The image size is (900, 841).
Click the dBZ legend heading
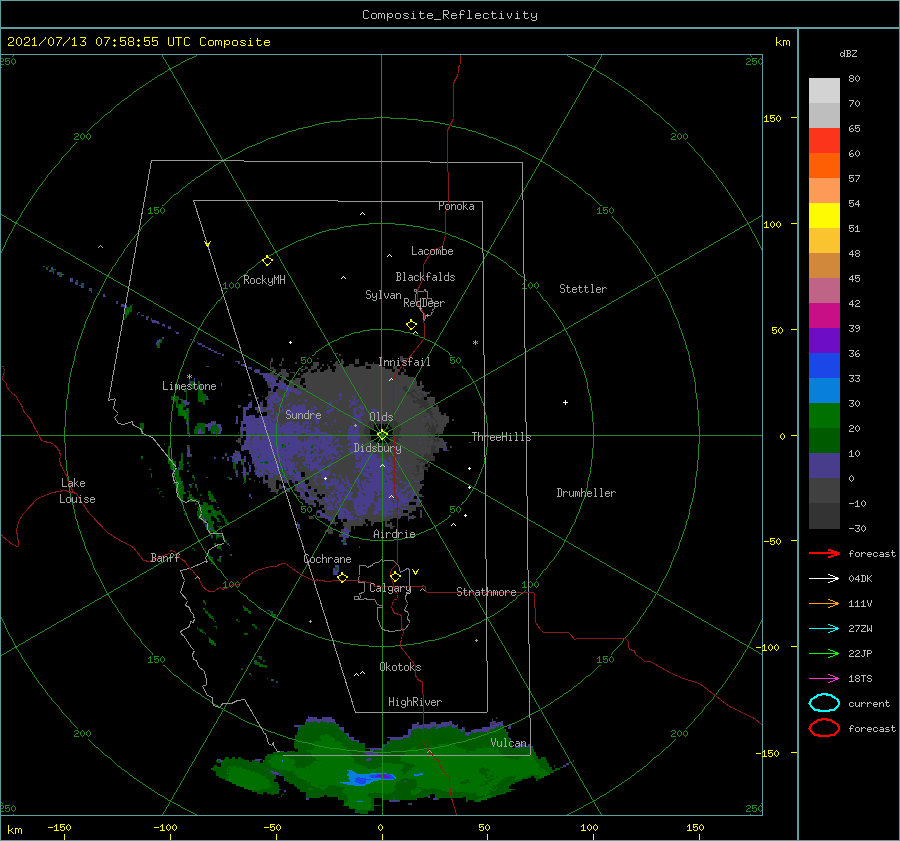point(848,53)
